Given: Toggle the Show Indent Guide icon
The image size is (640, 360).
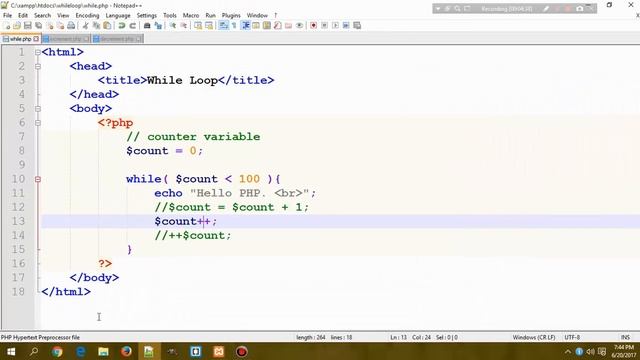Looking at the screenshot, I should point(246,26).
